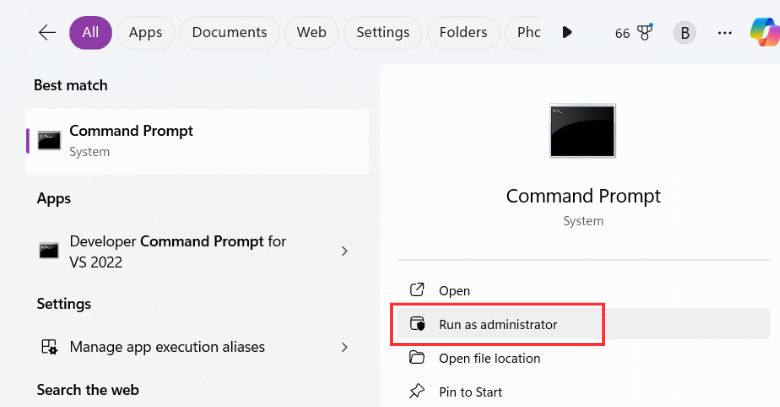
Task: Choose Pin to Start
Action: [x=583, y=392]
